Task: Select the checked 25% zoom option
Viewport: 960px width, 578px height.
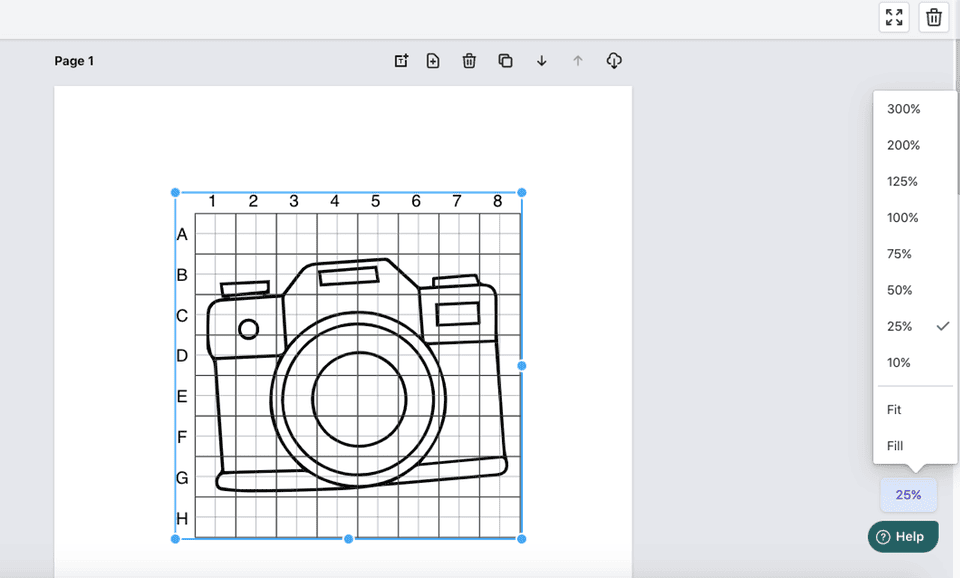Action: click(x=915, y=326)
